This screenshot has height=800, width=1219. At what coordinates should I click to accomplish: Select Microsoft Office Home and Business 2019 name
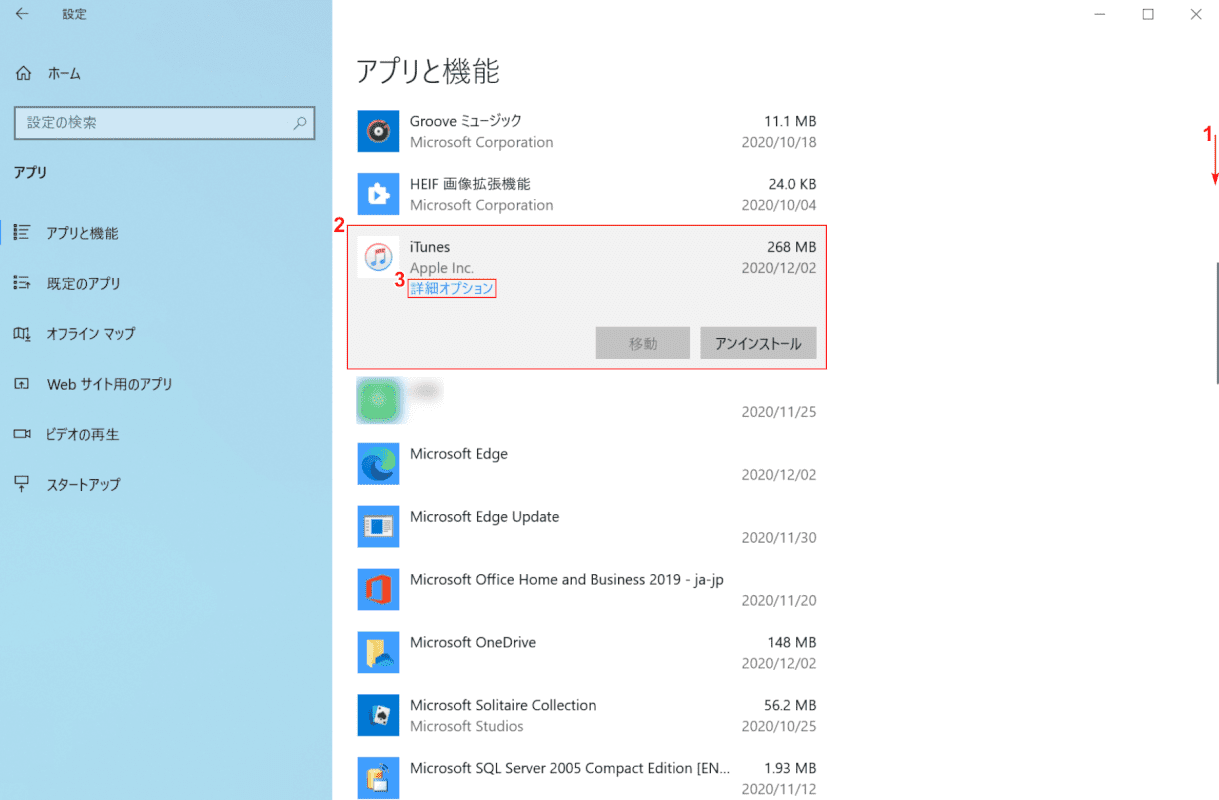[x=567, y=580]
